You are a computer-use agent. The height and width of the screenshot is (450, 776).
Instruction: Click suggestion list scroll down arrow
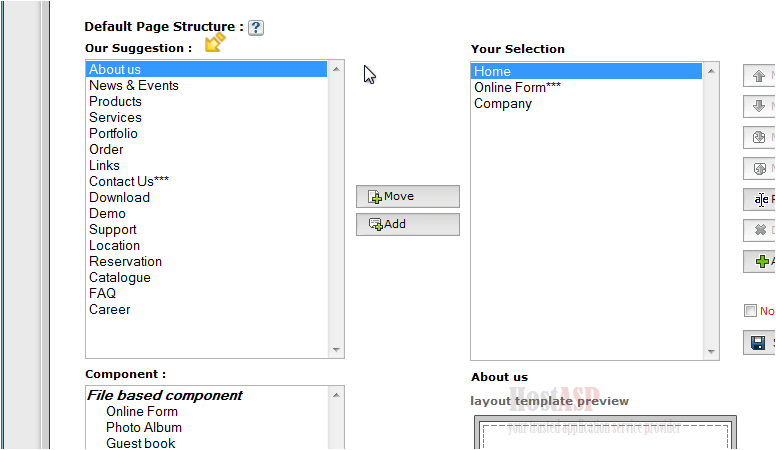[x=337, y=350]
